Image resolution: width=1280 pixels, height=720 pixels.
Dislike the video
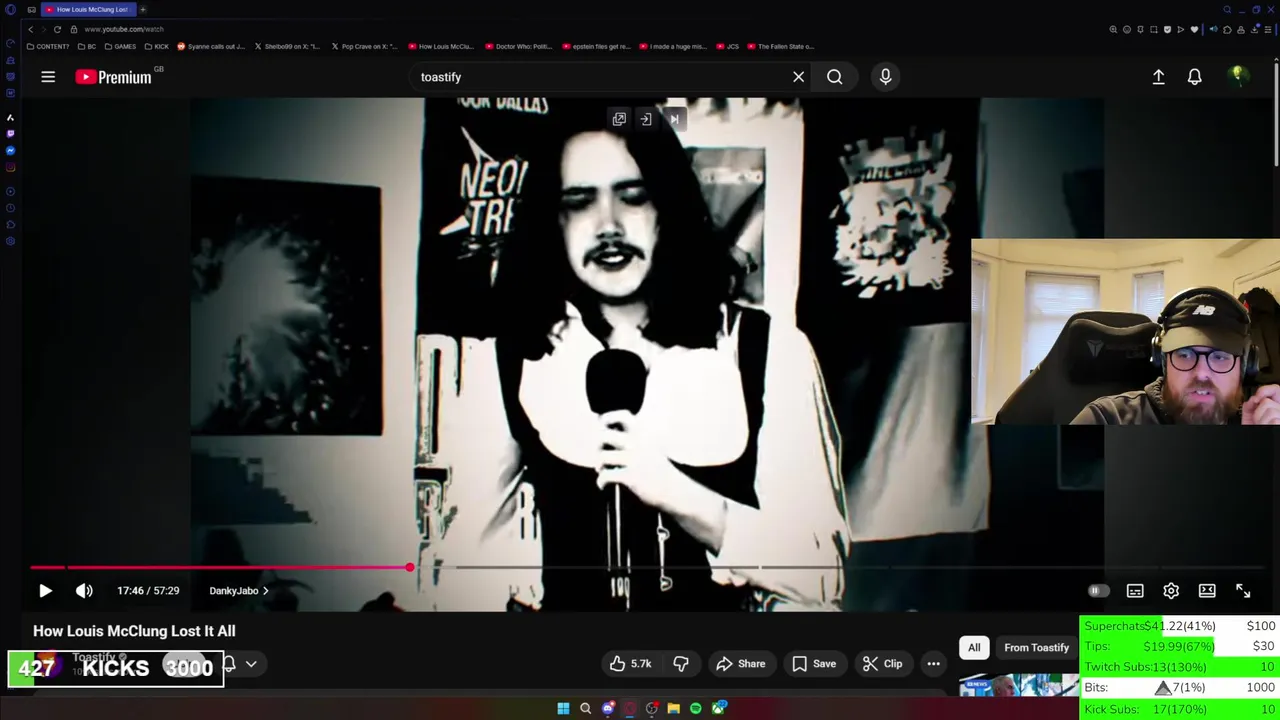[x=681, y=664]
